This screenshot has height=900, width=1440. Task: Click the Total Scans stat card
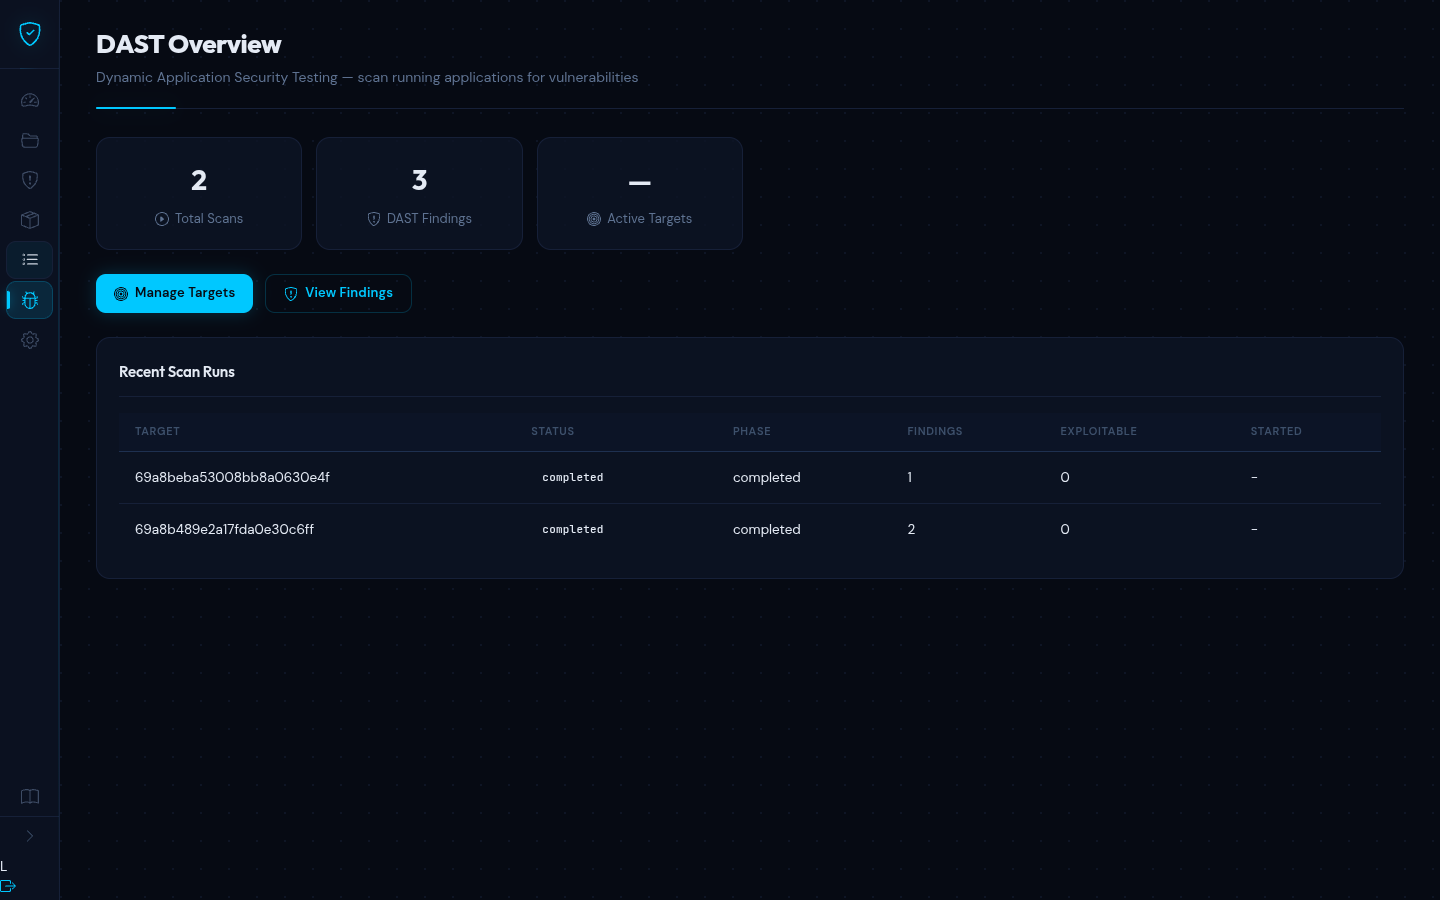(199, 194)
